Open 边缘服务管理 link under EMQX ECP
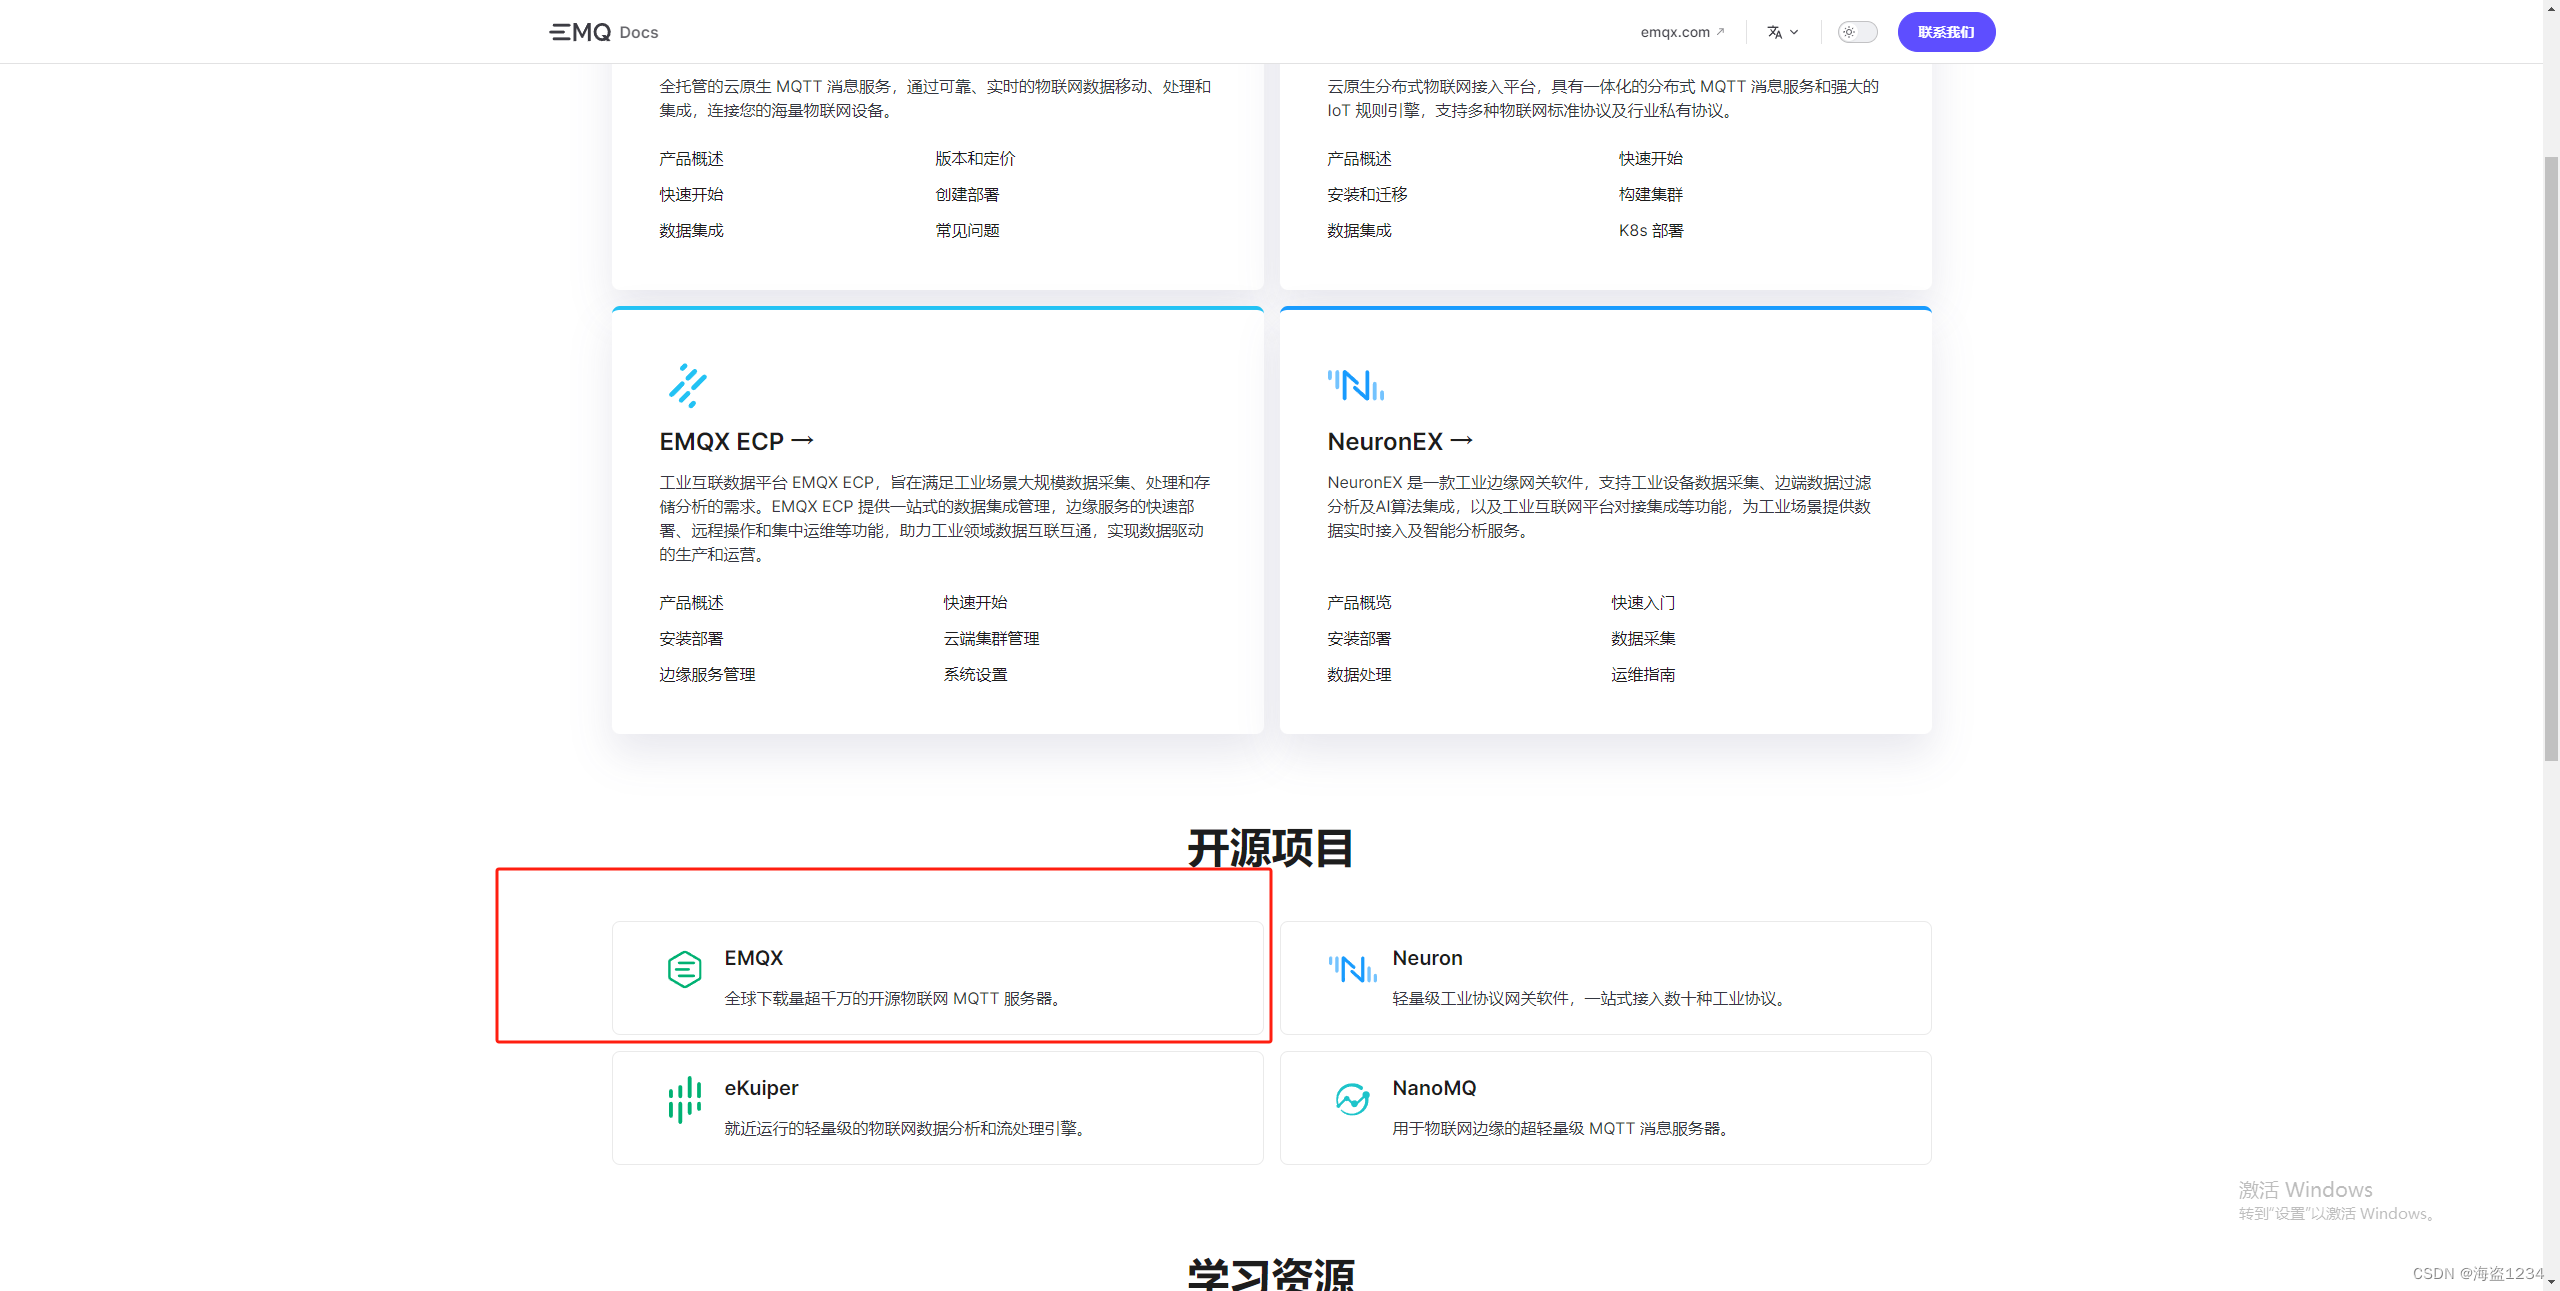This screenshot has width=2560, height=1291. [x=707, y=675]
